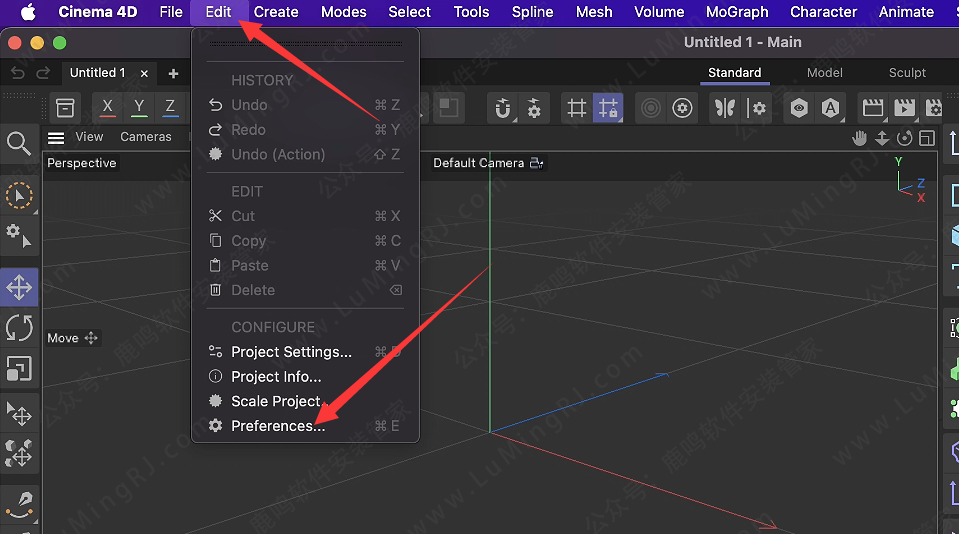Screen dimensions: 959x534
Task: Click the viewport pan hand icon
Action: point(859,138)
